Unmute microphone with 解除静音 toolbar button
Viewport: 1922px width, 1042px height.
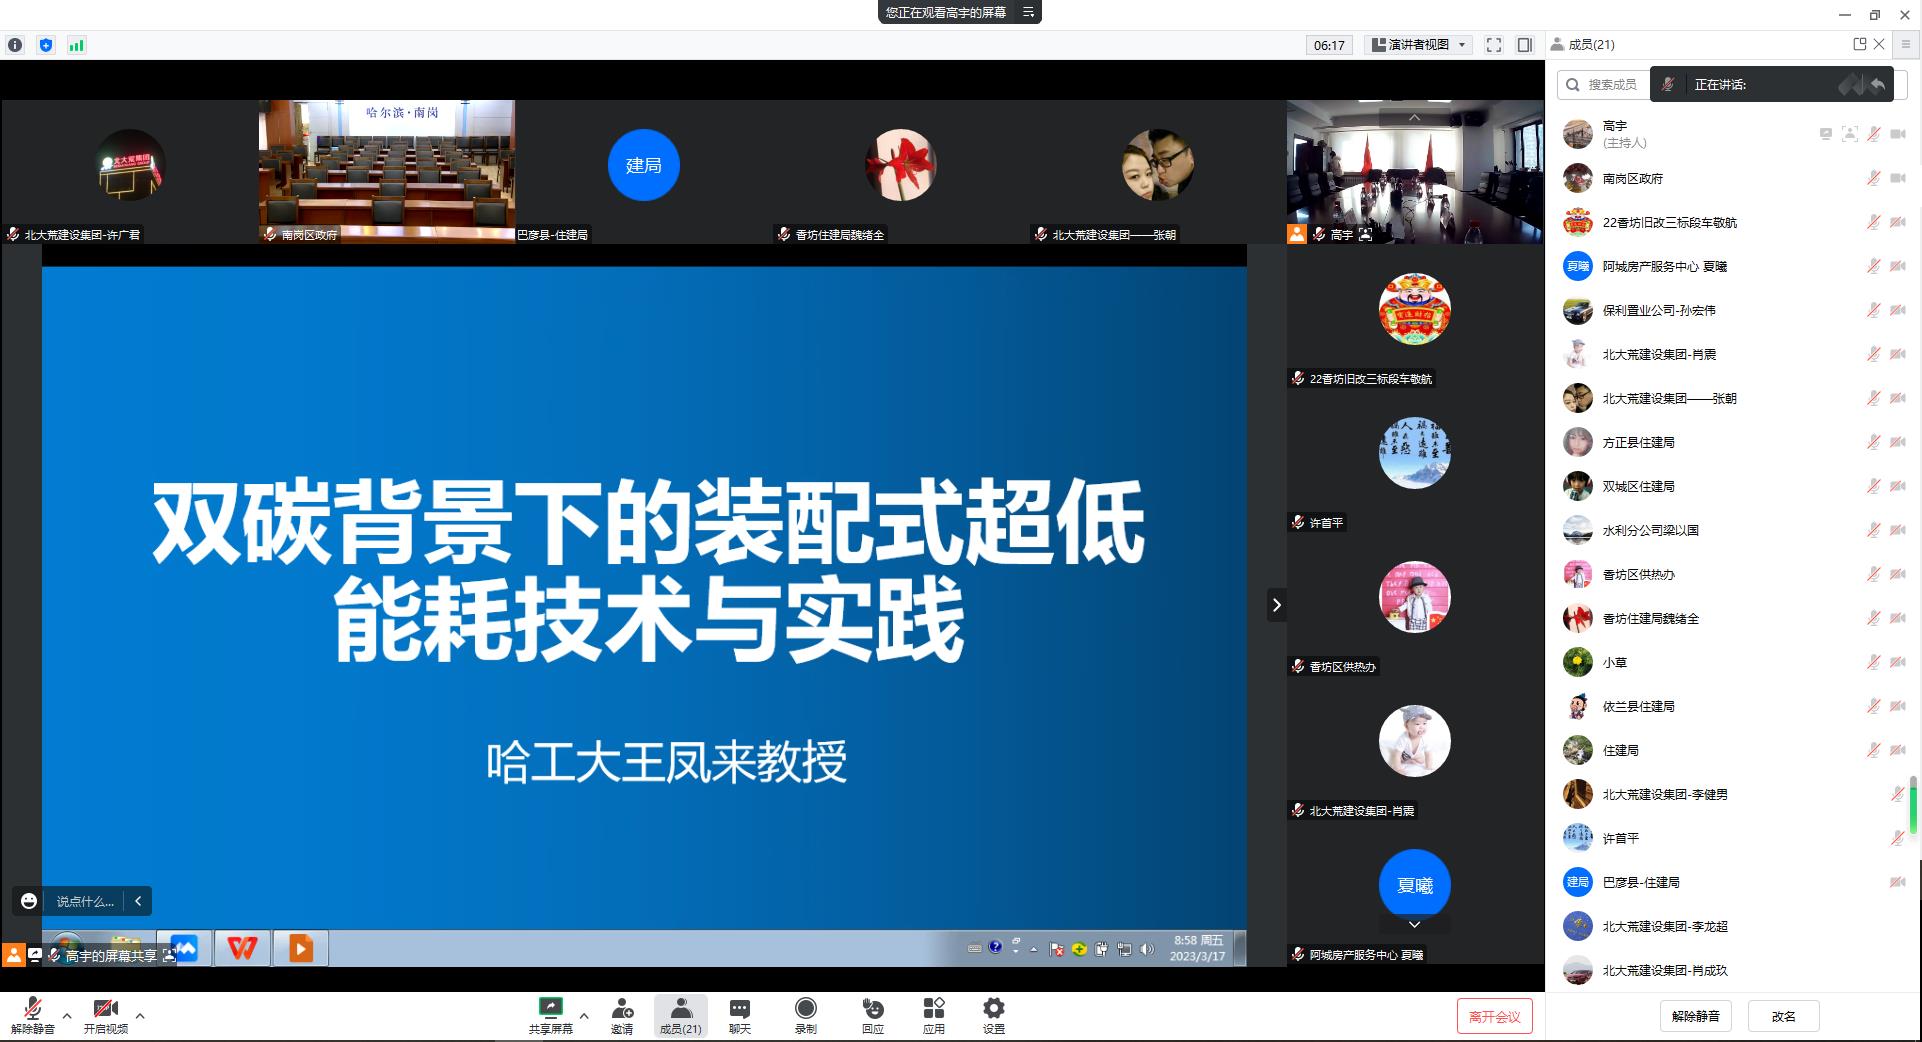tap(32, 1015)
